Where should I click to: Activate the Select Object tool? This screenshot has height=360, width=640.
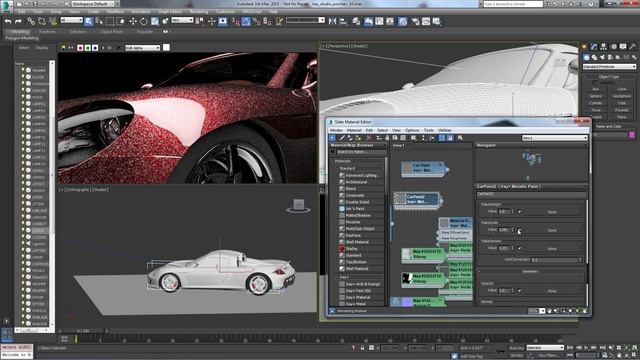[x=89, y=21]
